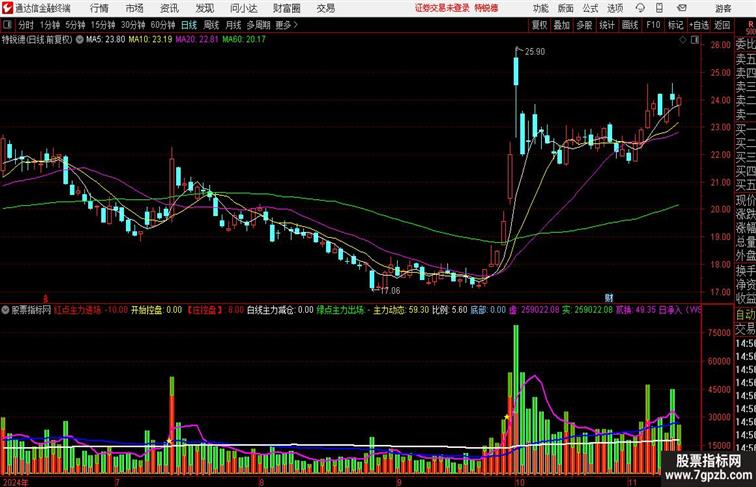Screen dimensions: 756x487
Task: Click the 多股 toolbar button
Action: (x=584, y=25)
